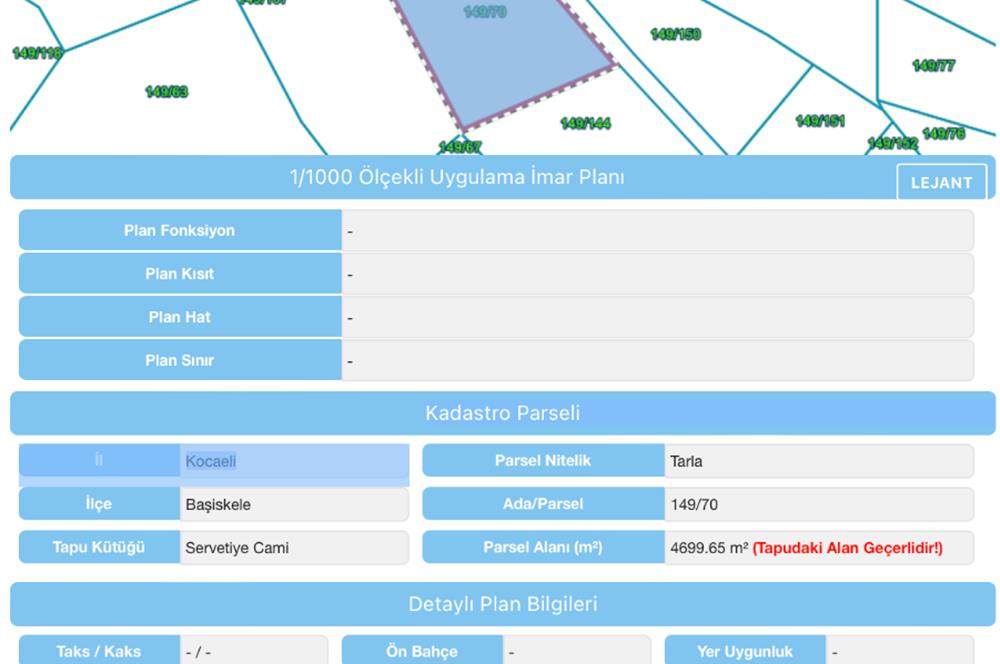Click the Yer Uygunluk label
1000x664 pixels.
(x=745, y=651)
